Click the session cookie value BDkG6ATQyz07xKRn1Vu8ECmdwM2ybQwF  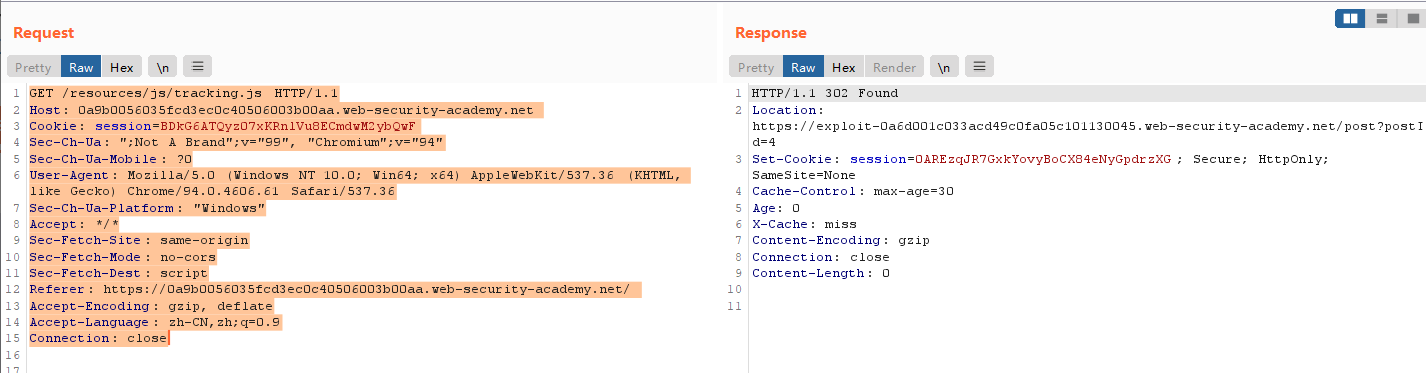[x=289, y=127]
